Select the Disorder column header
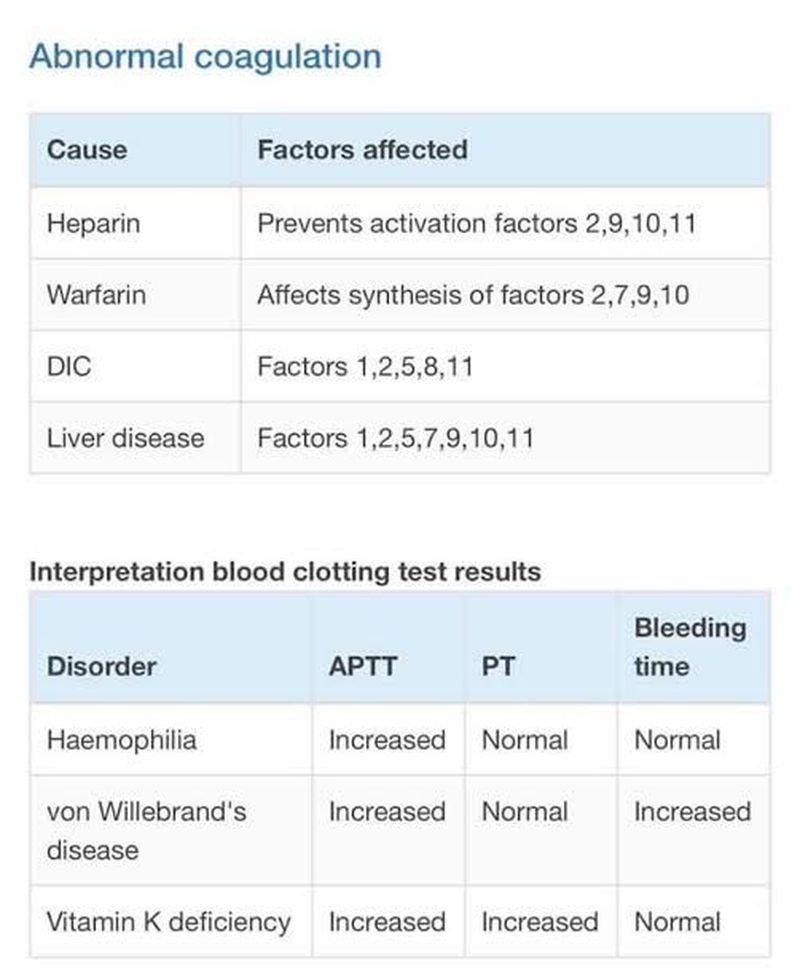This screenshot has width=800, height=974. coord(101,666)
